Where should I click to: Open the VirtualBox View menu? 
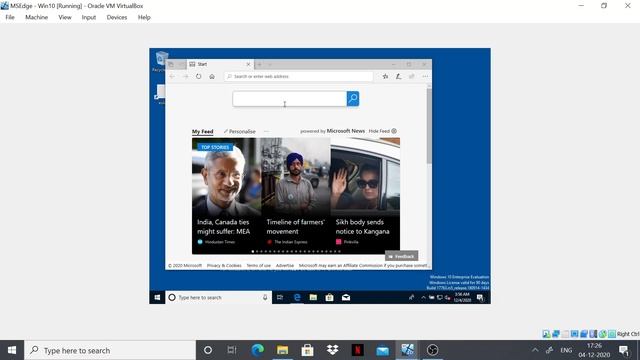click(64, 17)
